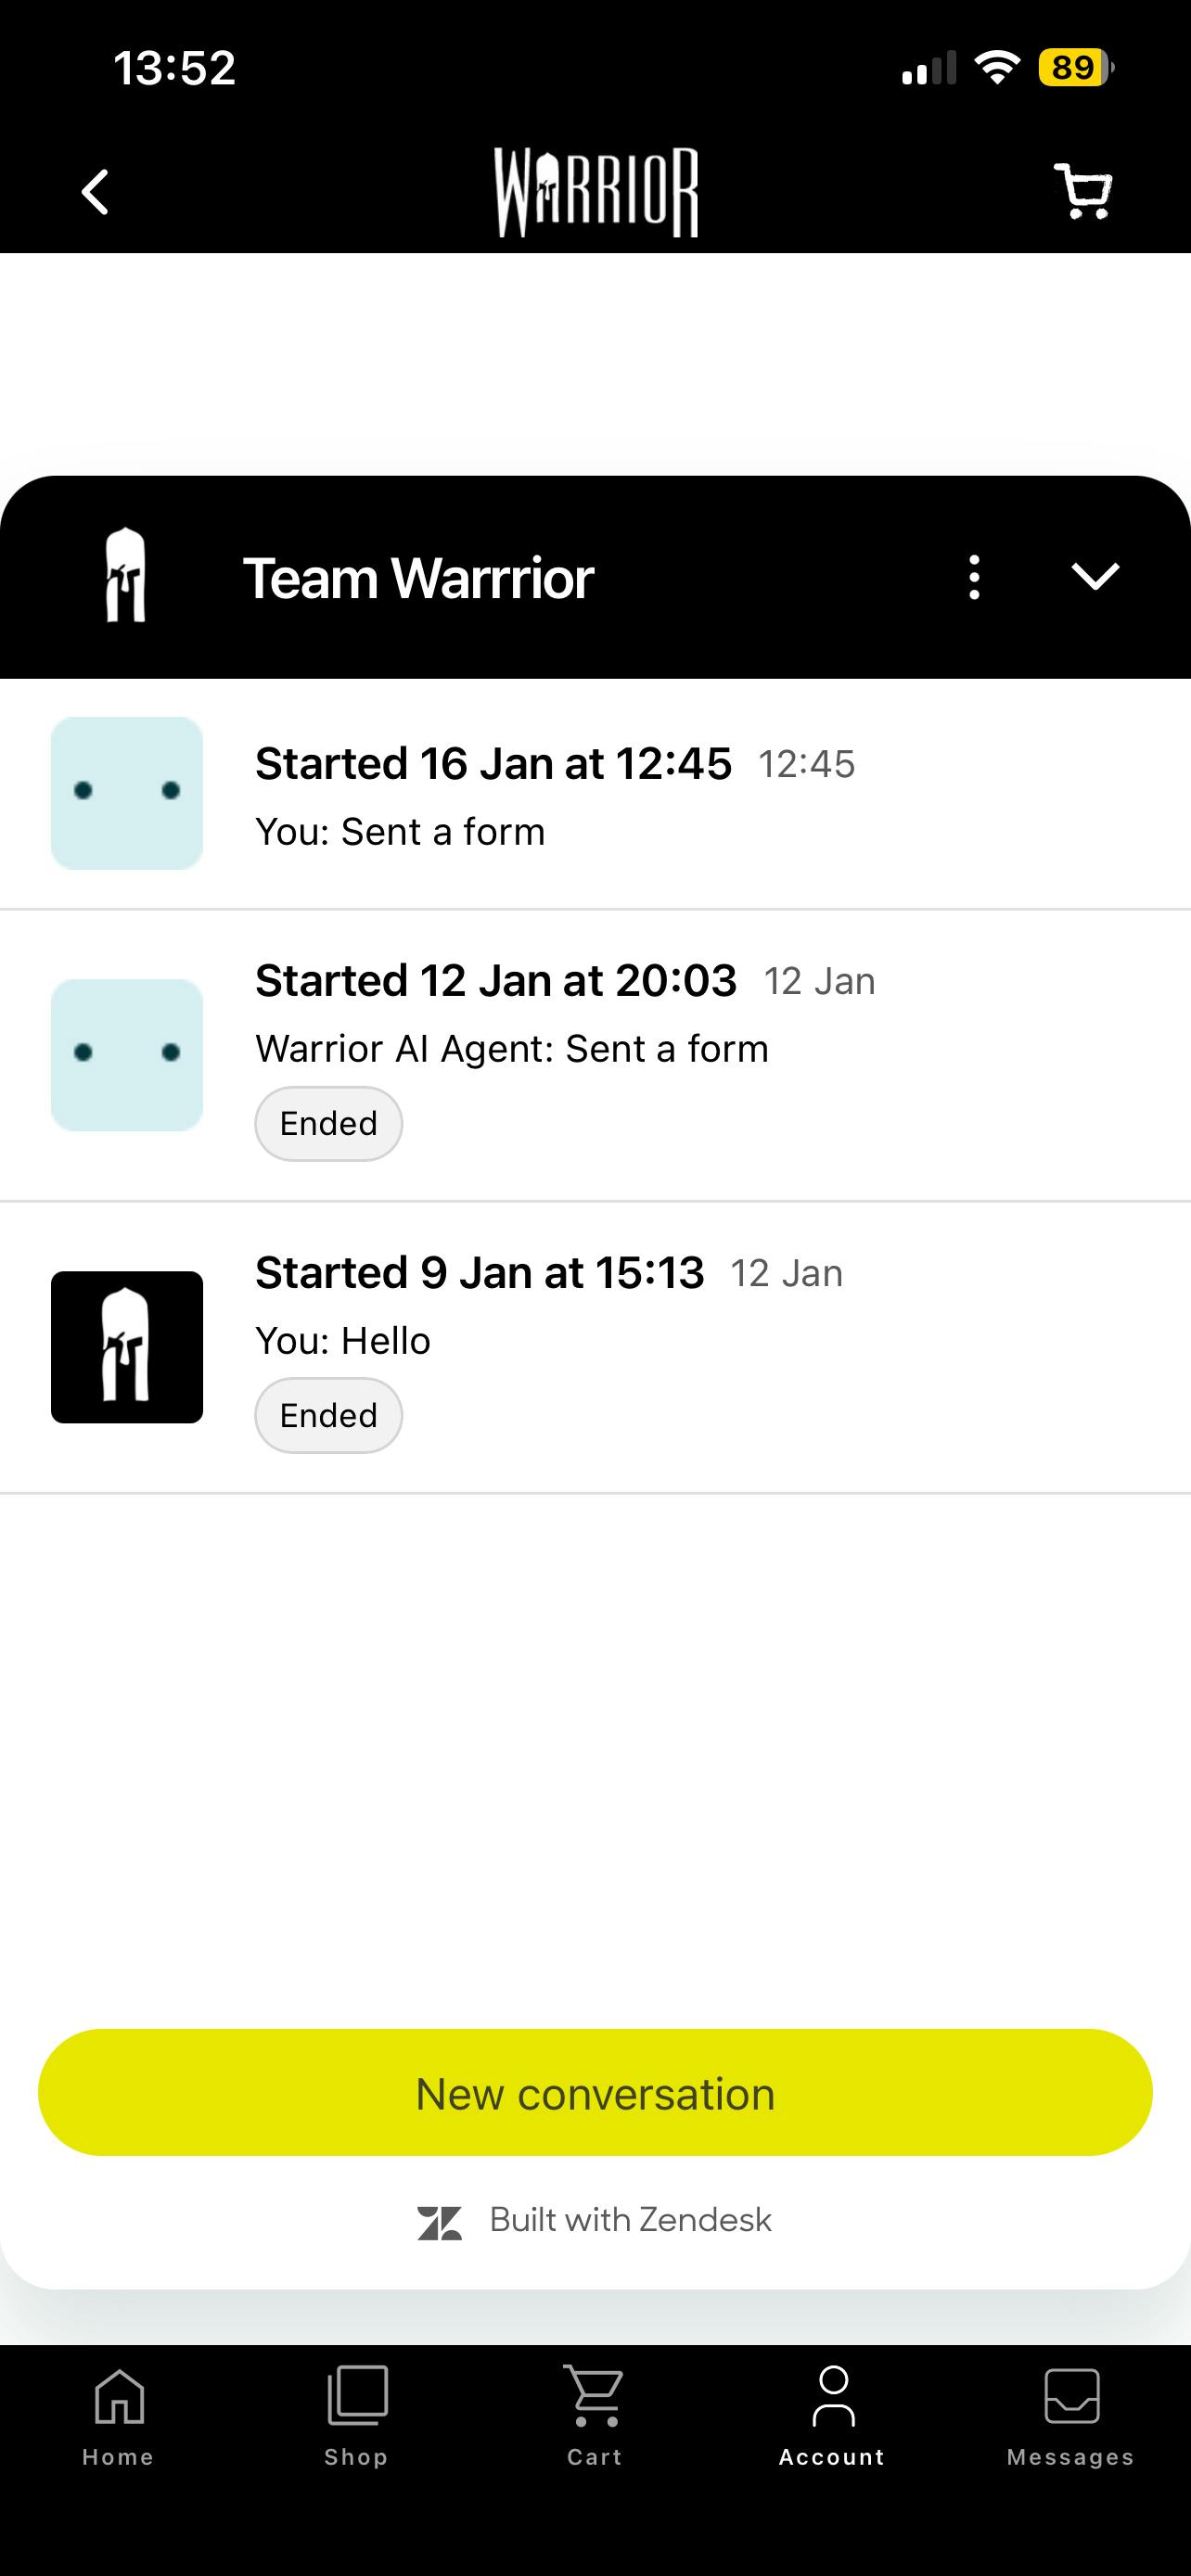
Task: Open the Built with Zendesk link
Action: (x=596, y=2220)
